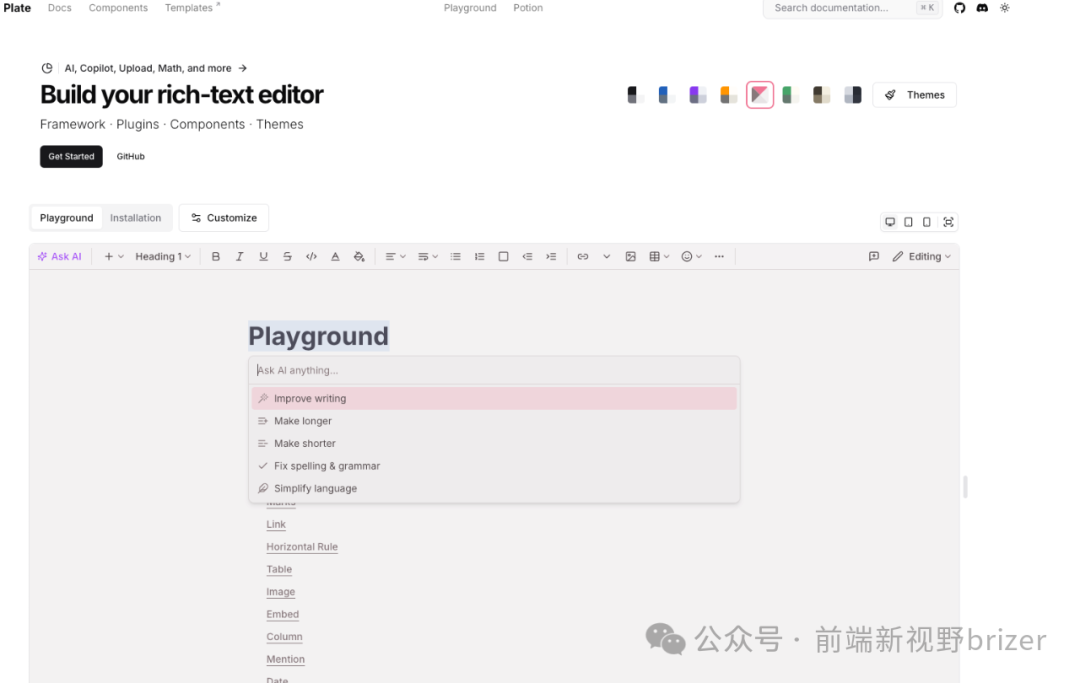Click the insert link icon

pyautogui.click(x=583, y=256)
